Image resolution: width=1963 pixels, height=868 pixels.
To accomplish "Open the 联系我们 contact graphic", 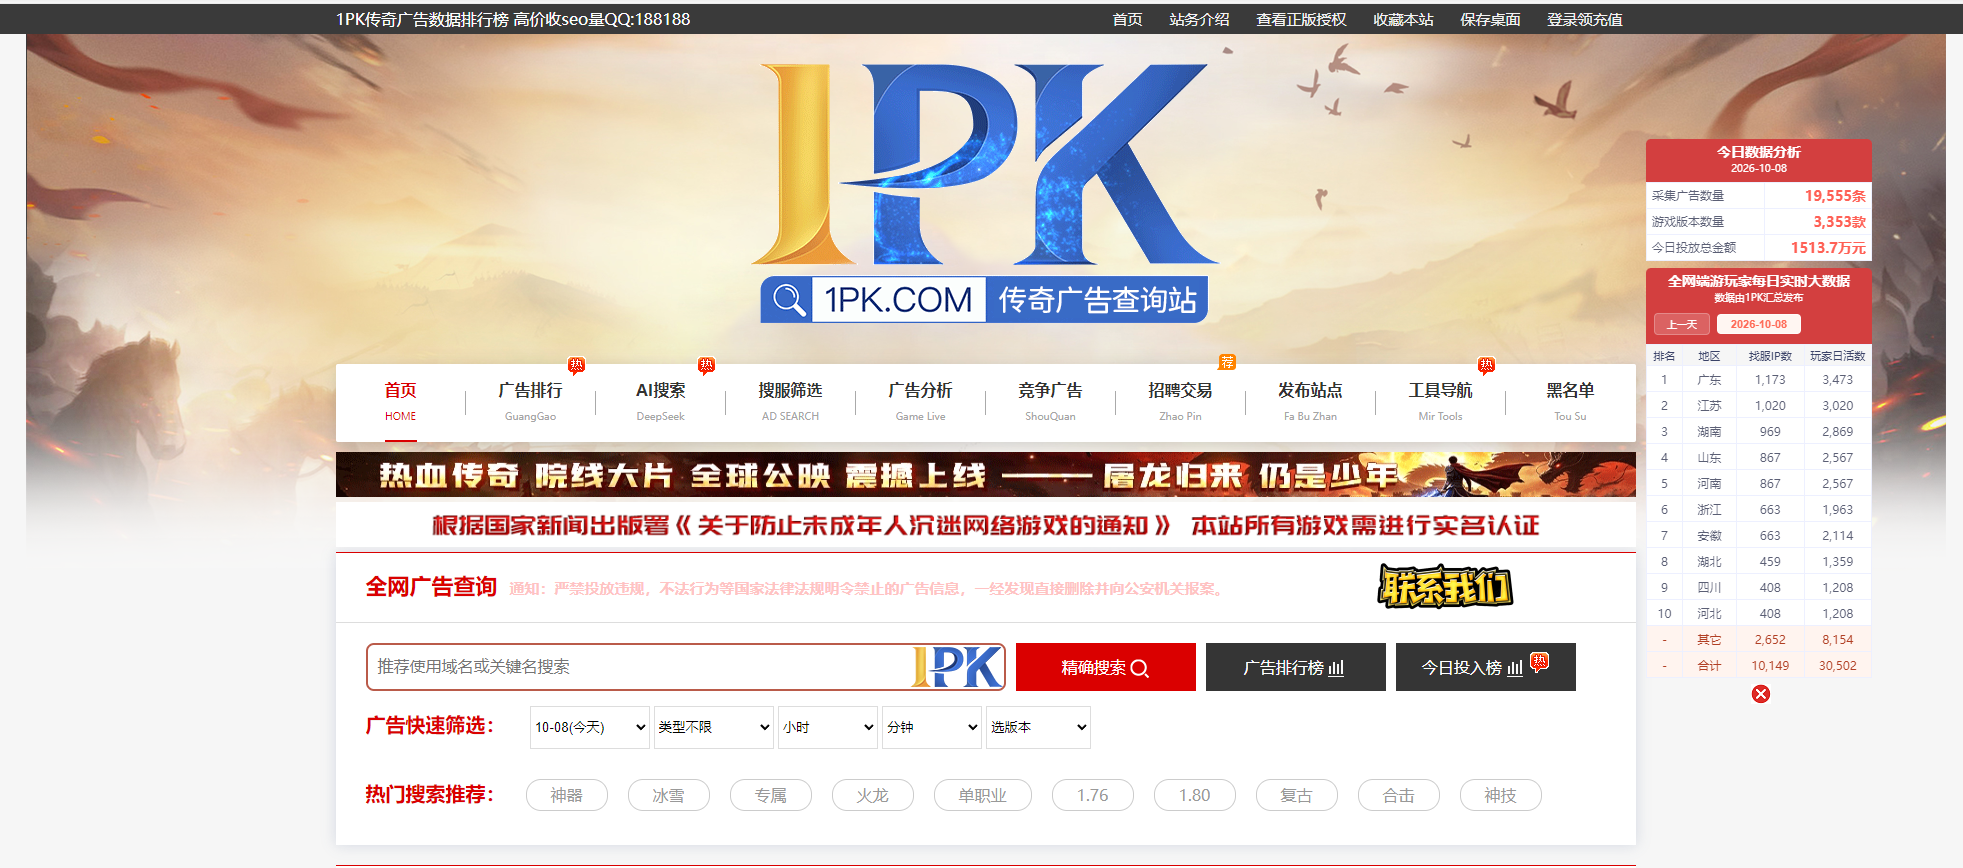I will pos(1445,586).
